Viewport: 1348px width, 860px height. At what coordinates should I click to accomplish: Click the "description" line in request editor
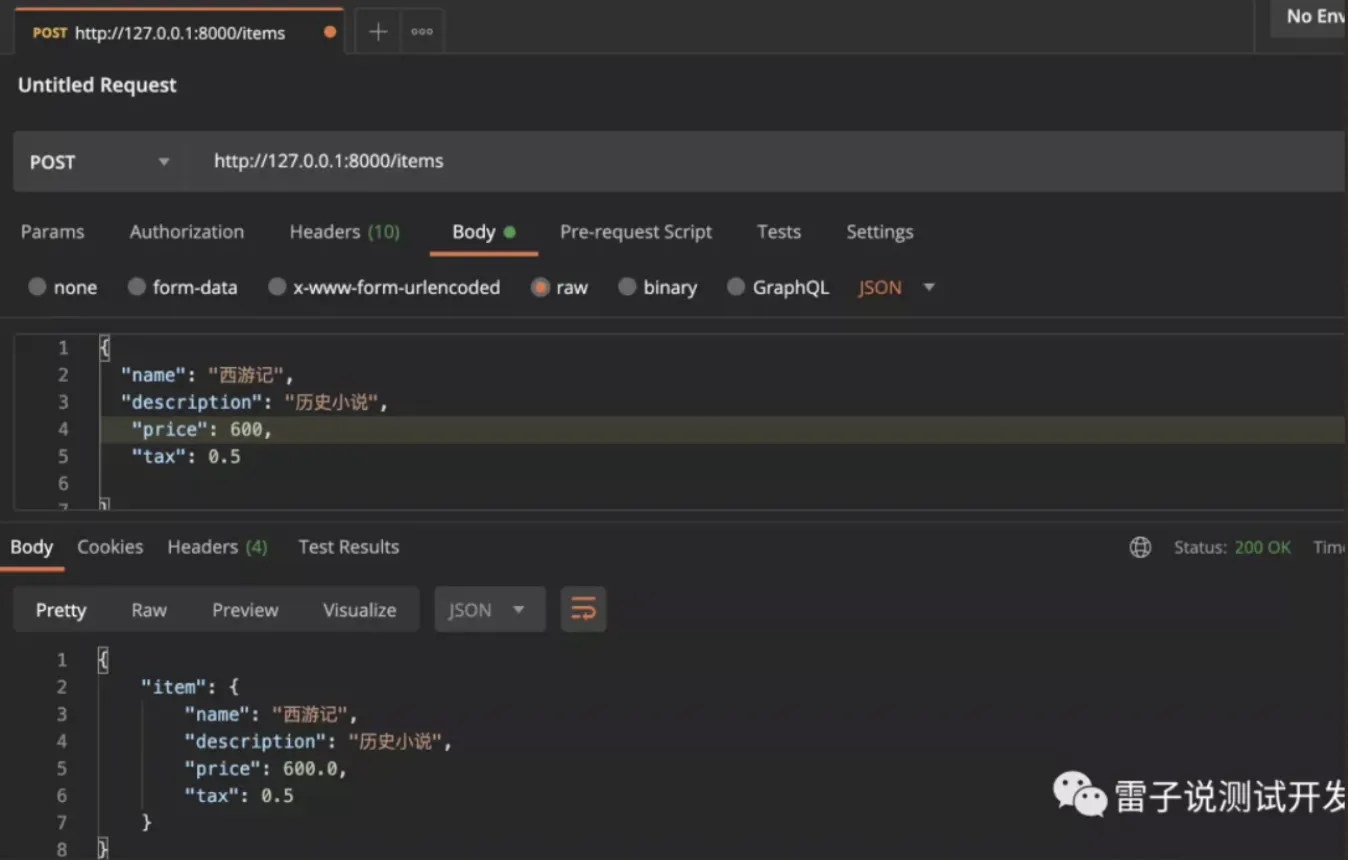coord(254,402)
